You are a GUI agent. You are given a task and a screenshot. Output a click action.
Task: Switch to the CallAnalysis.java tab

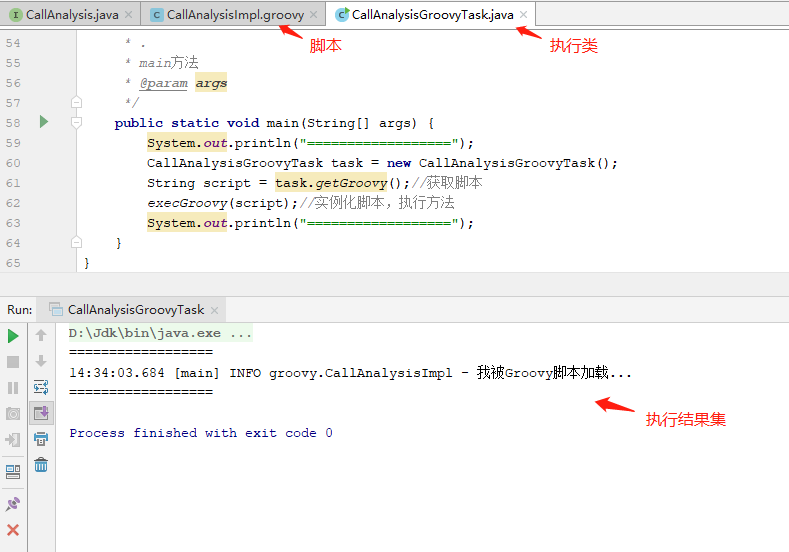tap(70, 15)
